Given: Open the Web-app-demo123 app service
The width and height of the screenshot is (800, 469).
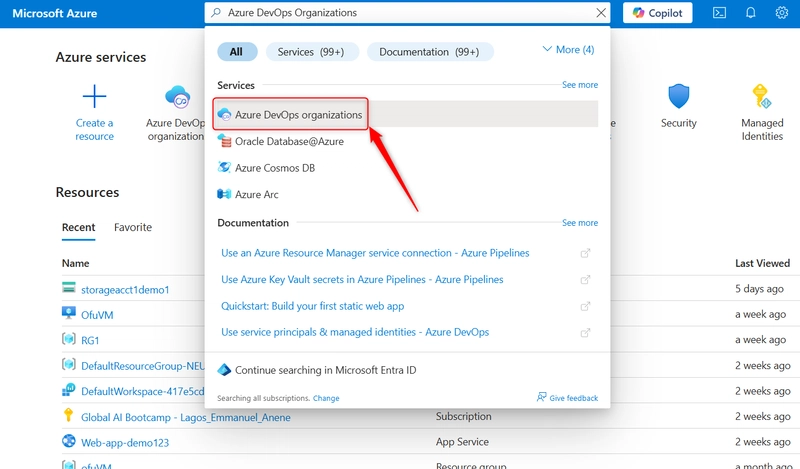Looking at the screenshot, I should click(x=125, y=443).
